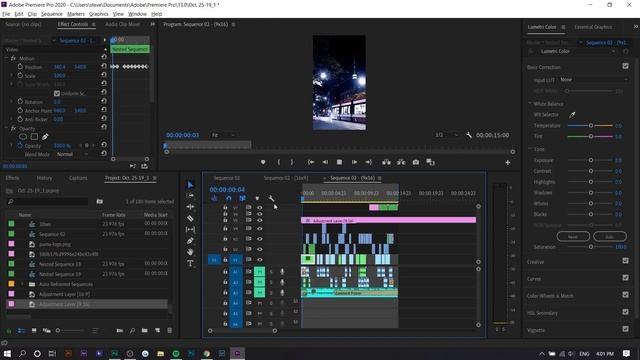Image resolution: width=640 pixels, height=360 pixels.
Task: Collapse the Opacity effect group
Action: coord(7,128)
